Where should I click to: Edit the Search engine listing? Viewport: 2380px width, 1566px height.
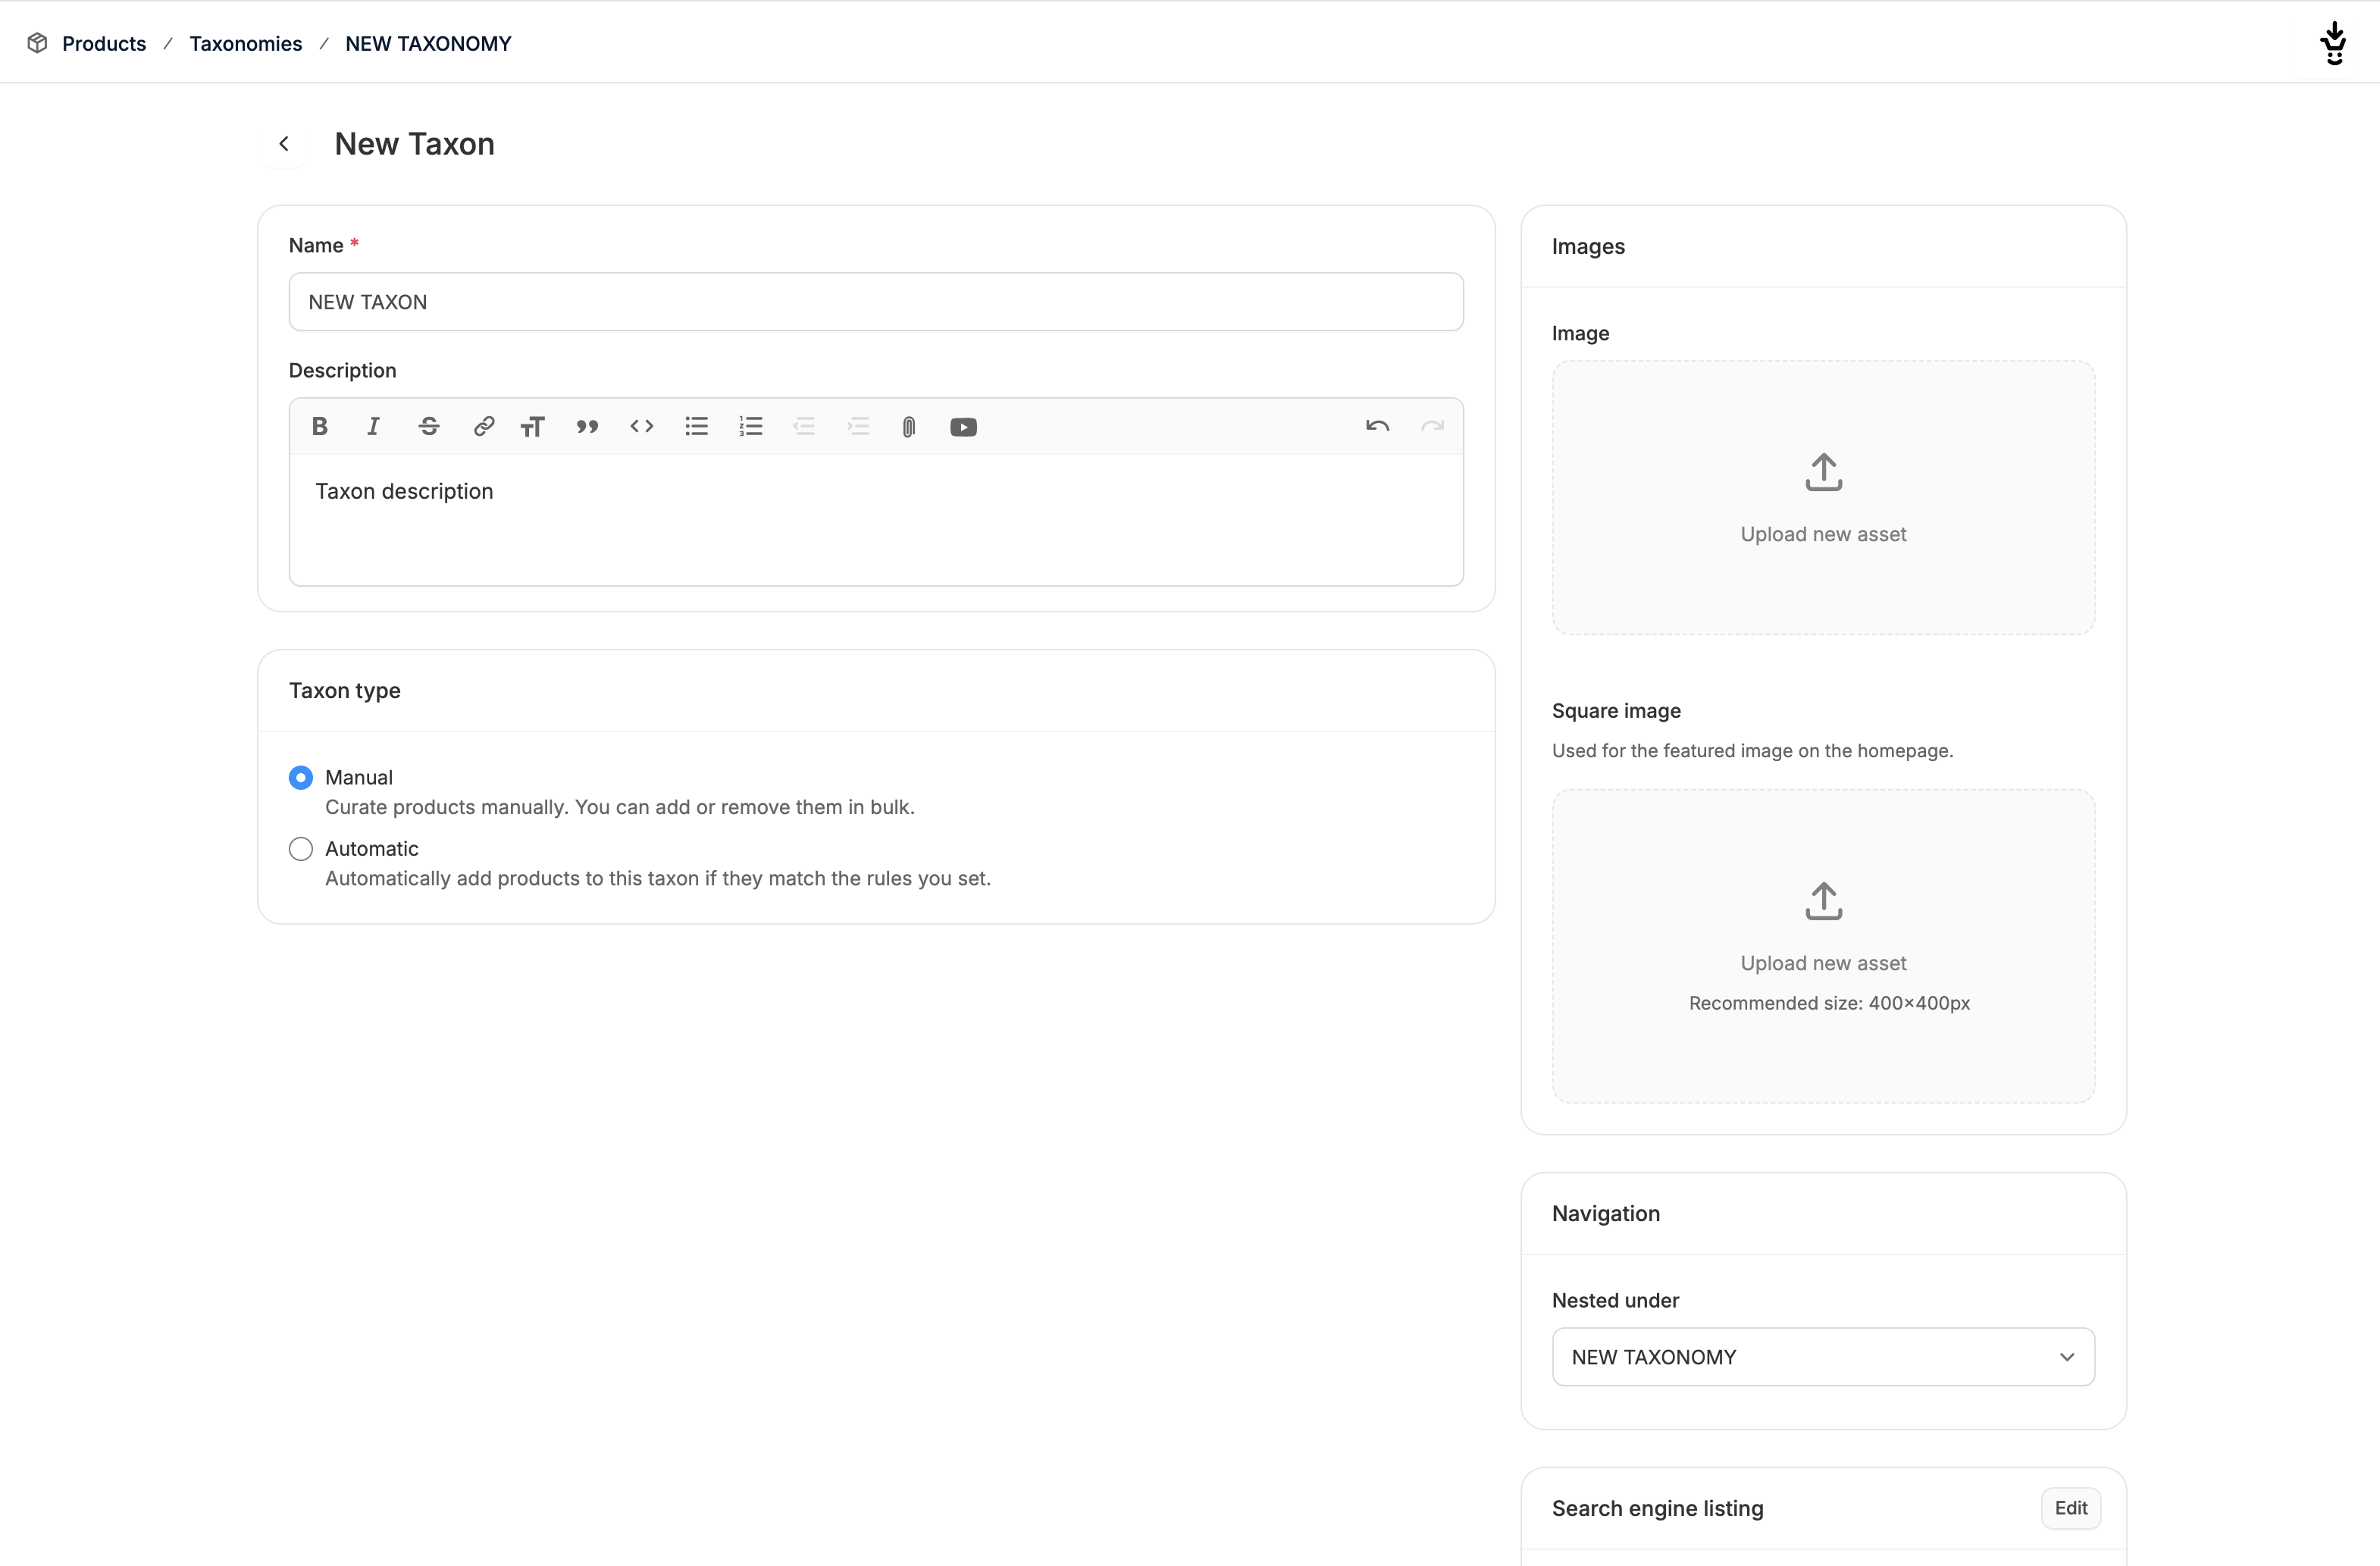2070,1508
